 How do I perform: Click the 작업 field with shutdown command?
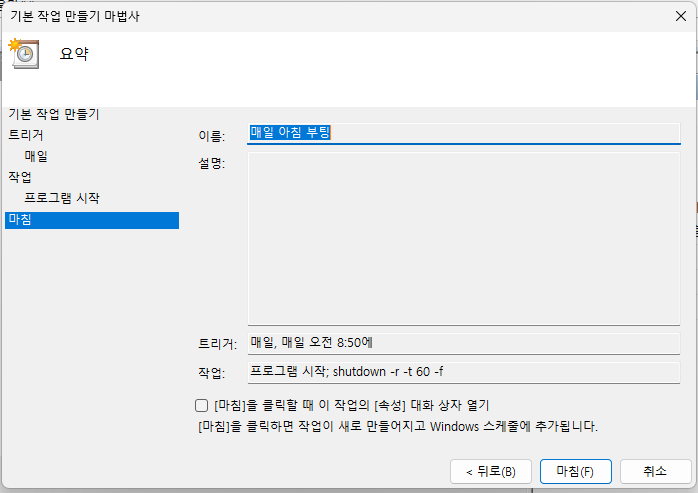click(x=463, y=372)
